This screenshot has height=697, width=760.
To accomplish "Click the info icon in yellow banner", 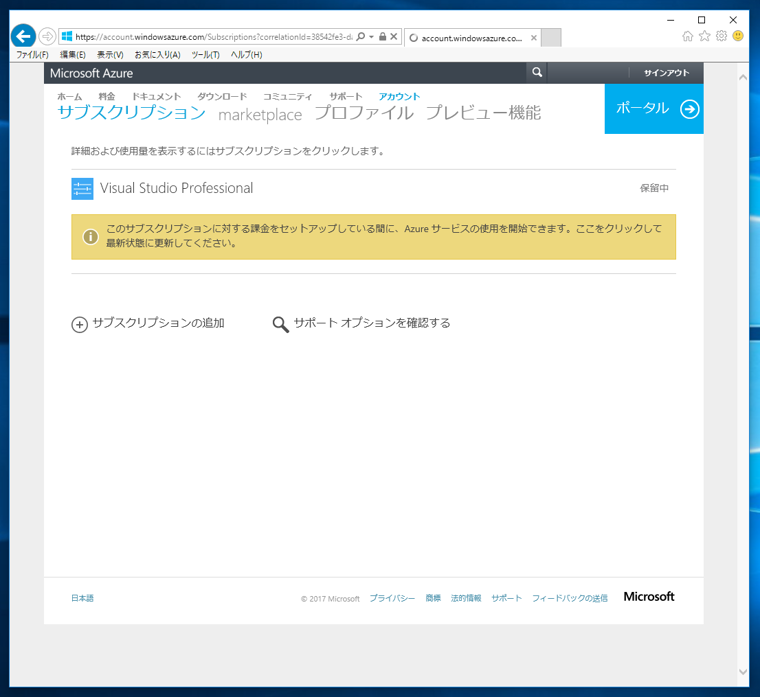I will click(91, 237).
